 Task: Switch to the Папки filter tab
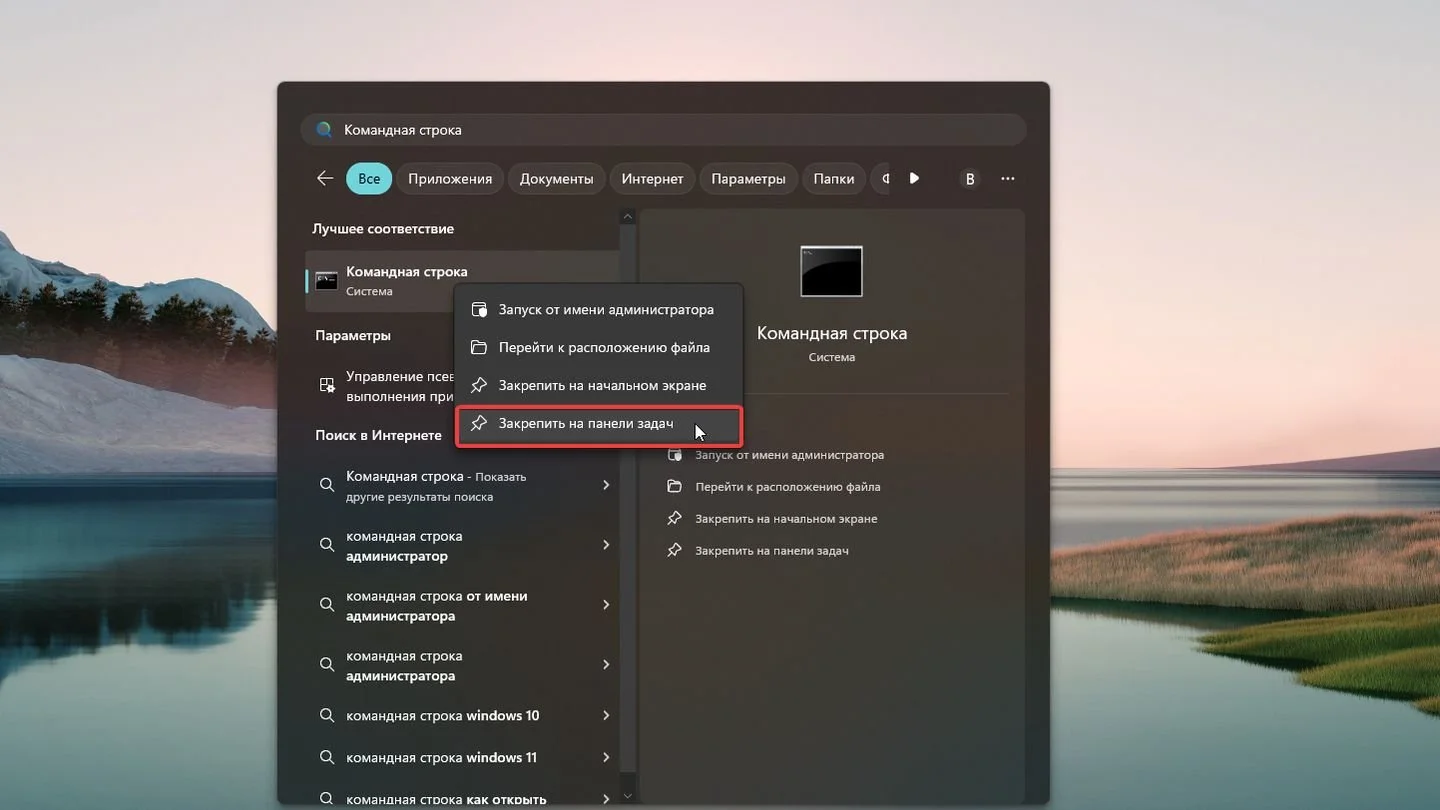pyautogui.click(x=834, y=179)
